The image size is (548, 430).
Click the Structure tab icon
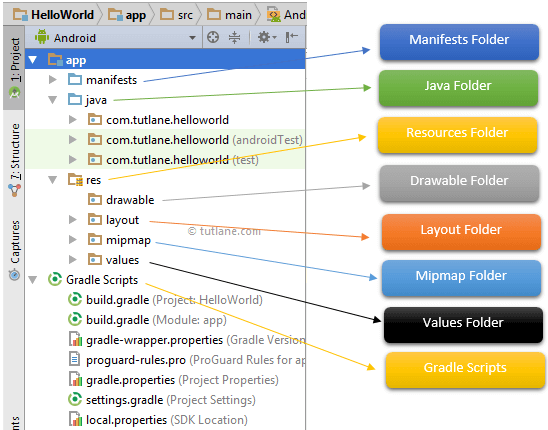[x=14, y=191]
